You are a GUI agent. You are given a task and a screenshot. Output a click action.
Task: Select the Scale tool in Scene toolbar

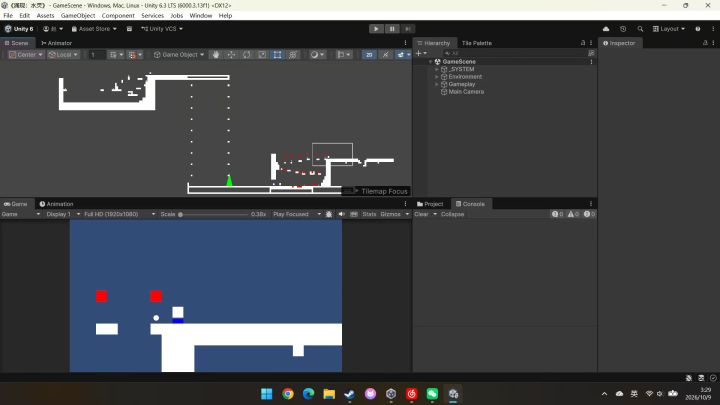[262, 55]
